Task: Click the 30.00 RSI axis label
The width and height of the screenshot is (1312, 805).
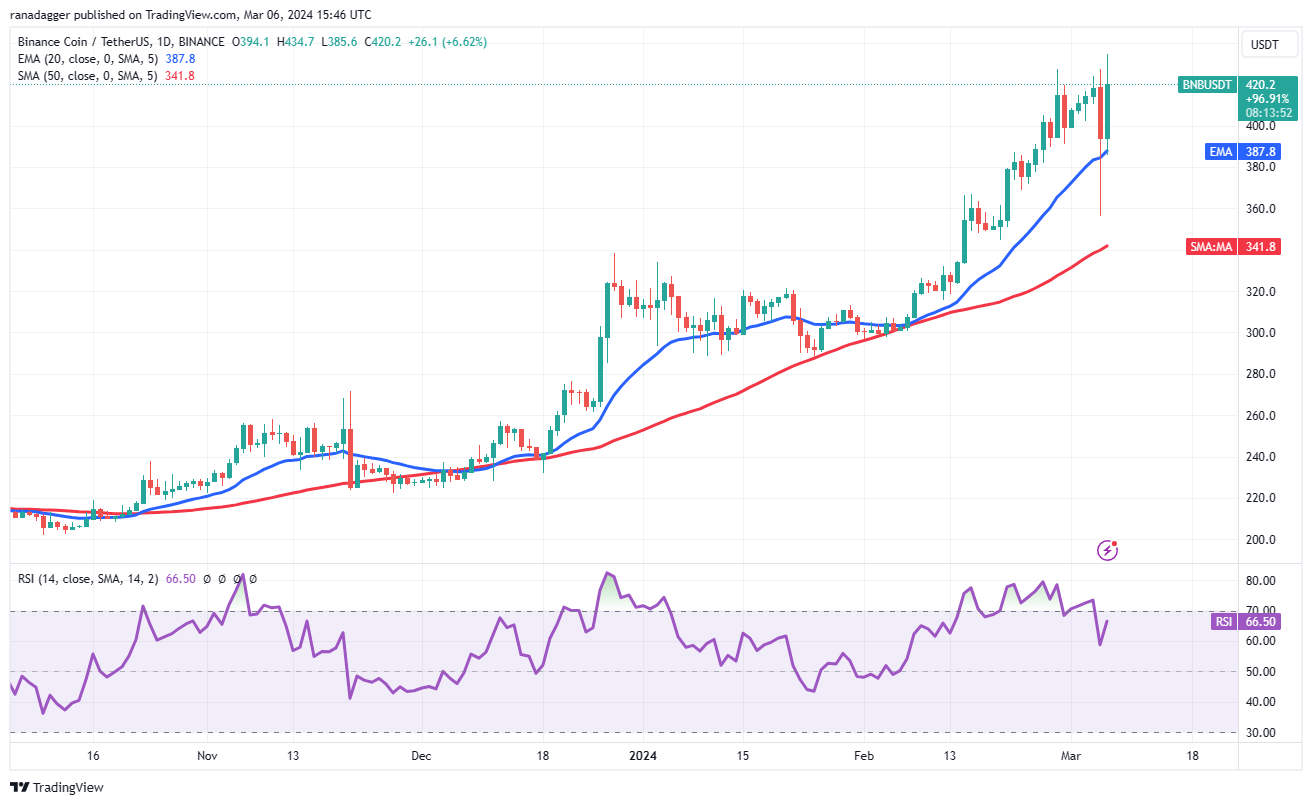Action: point(1260,733)
